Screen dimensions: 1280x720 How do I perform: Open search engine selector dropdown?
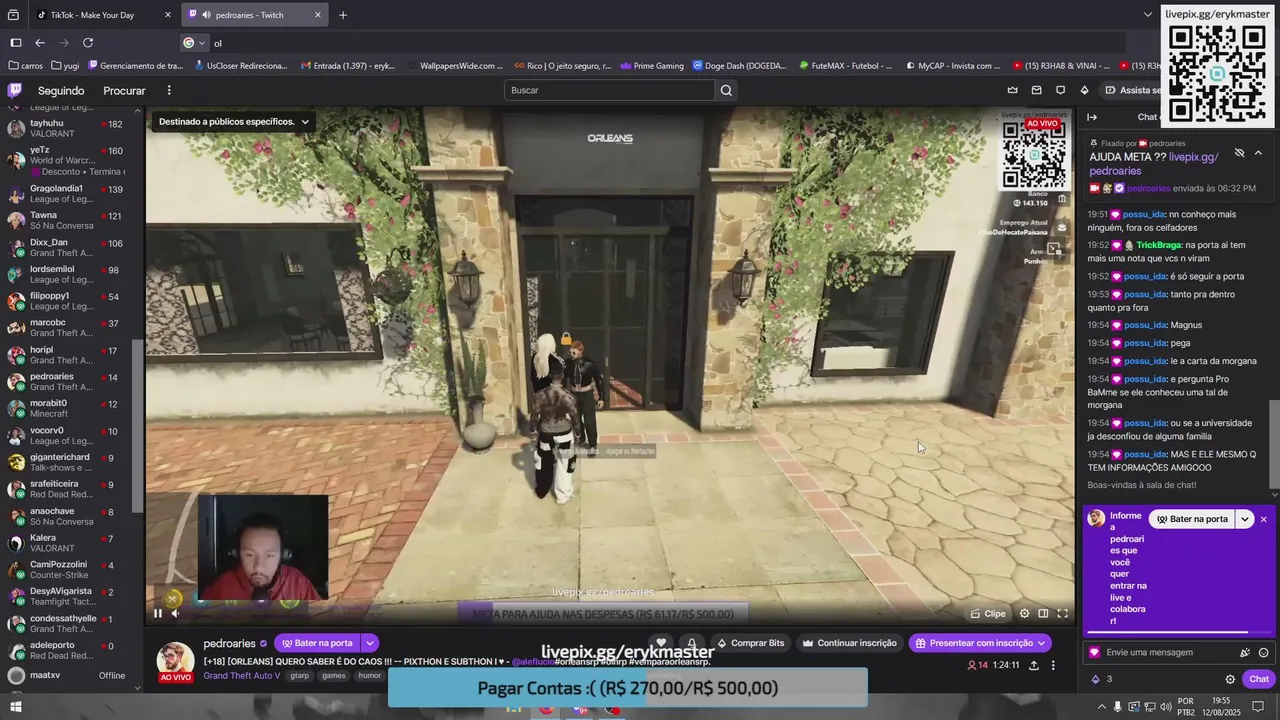(194, 43)
